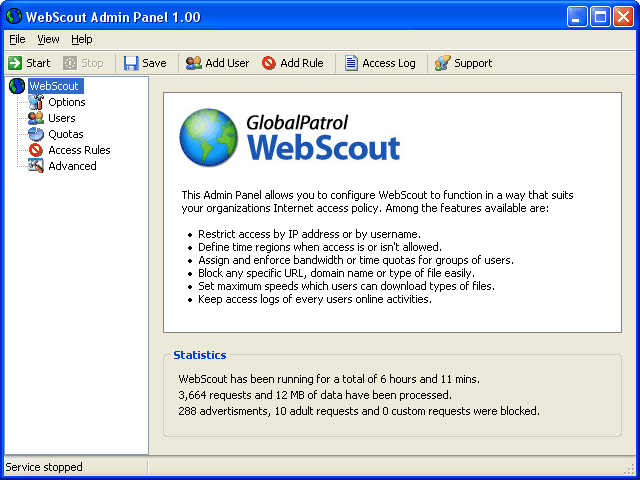Click the 'Define time regions' bullet

320,247
